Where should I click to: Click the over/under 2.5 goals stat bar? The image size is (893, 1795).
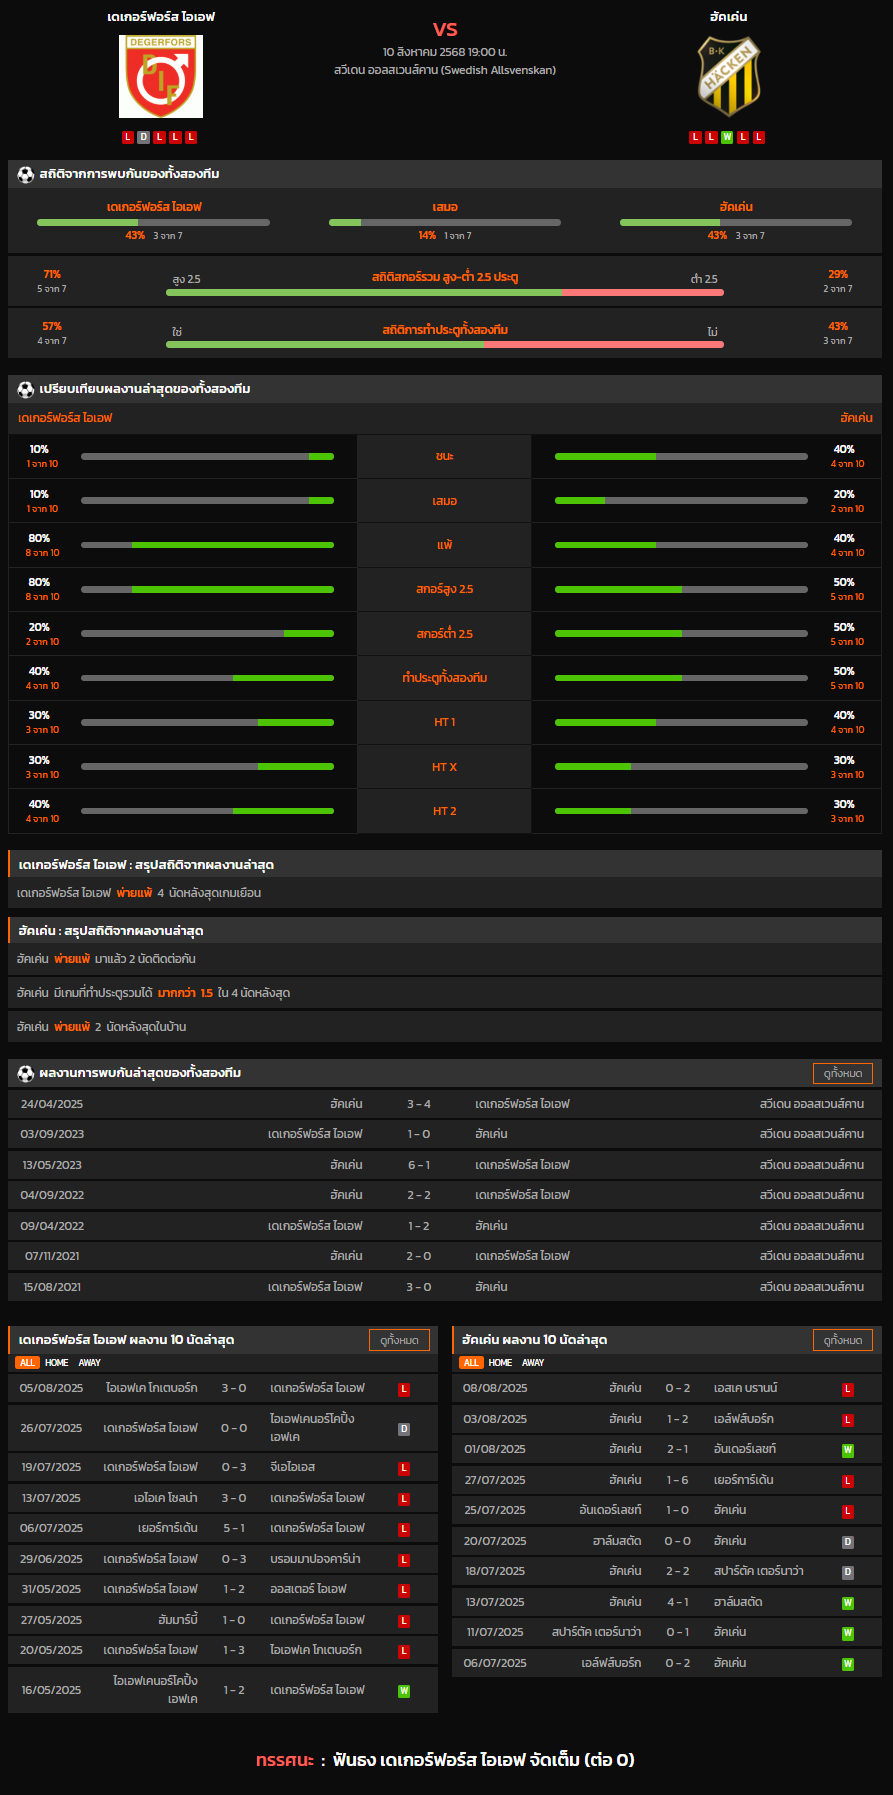pos(445,292)
